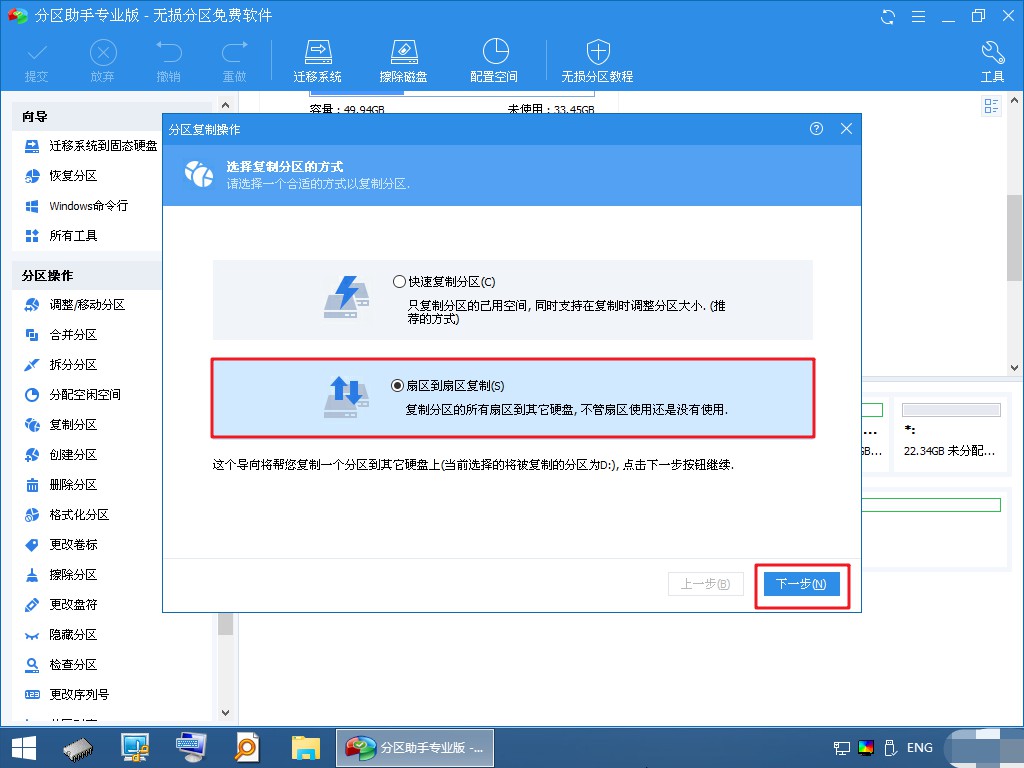Open the Windows Start button
The height and width of the screenshot is (768, 1024).
(x=24, y=748)
